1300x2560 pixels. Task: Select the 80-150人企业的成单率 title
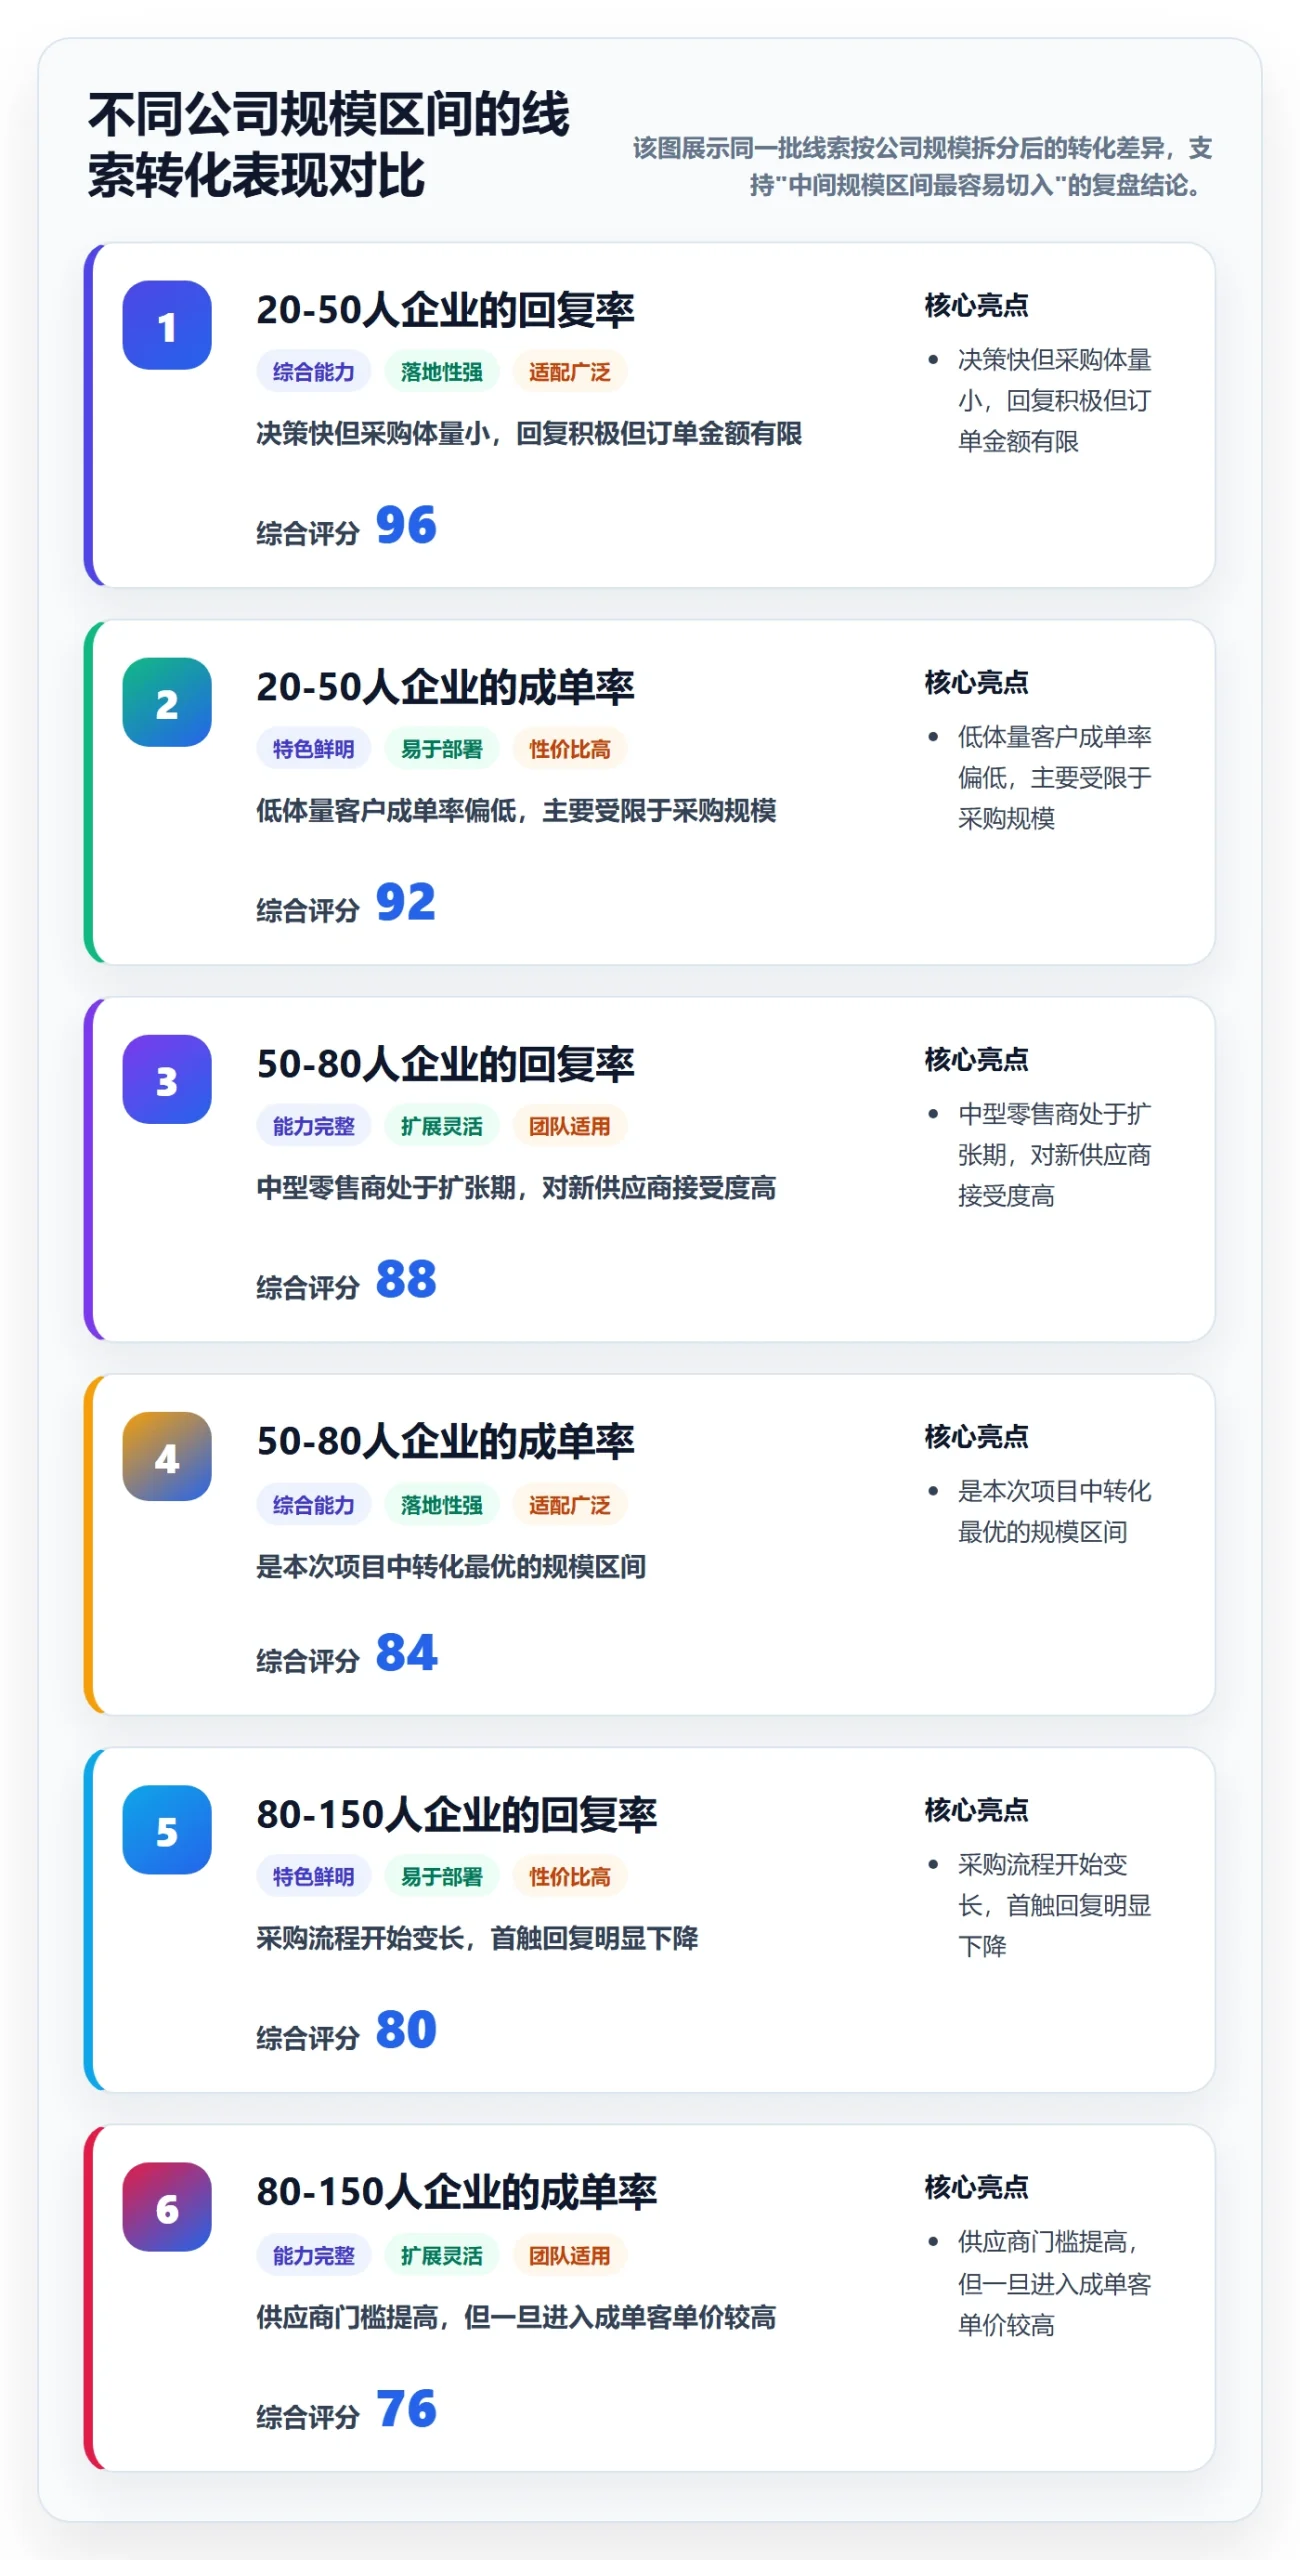point(456,2192)
